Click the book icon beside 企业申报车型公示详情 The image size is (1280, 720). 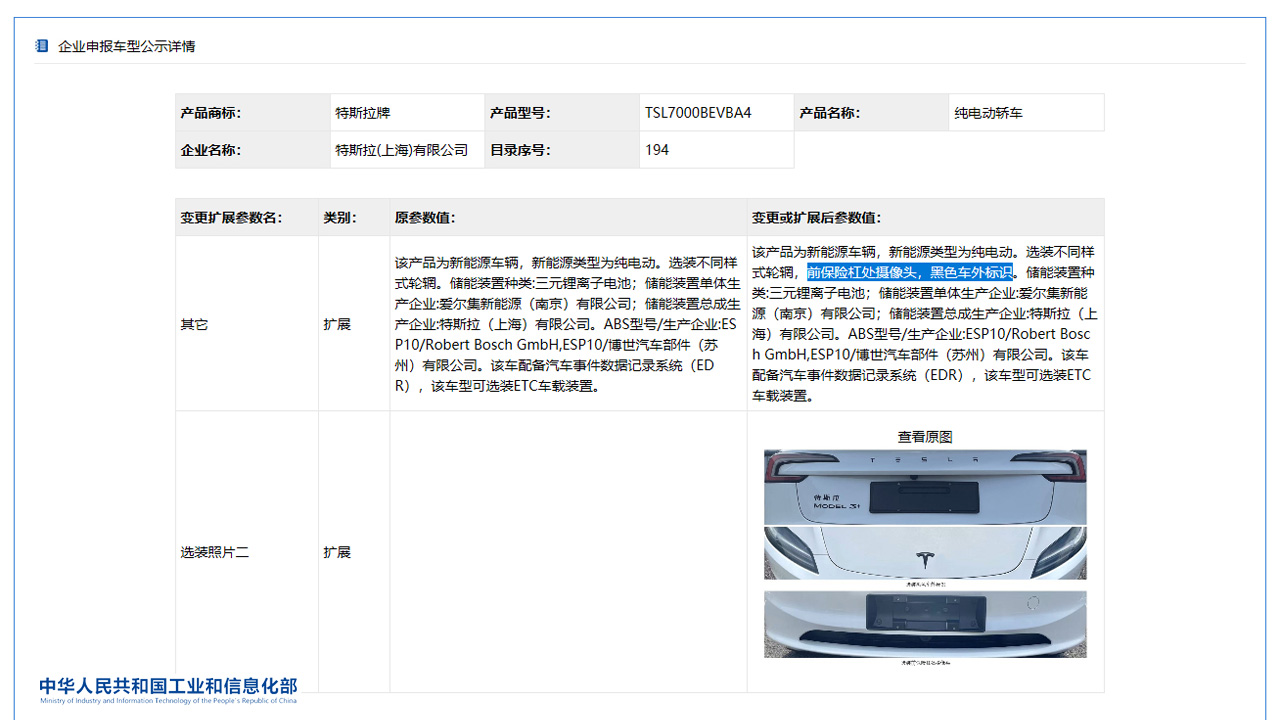tap(41, 46)
